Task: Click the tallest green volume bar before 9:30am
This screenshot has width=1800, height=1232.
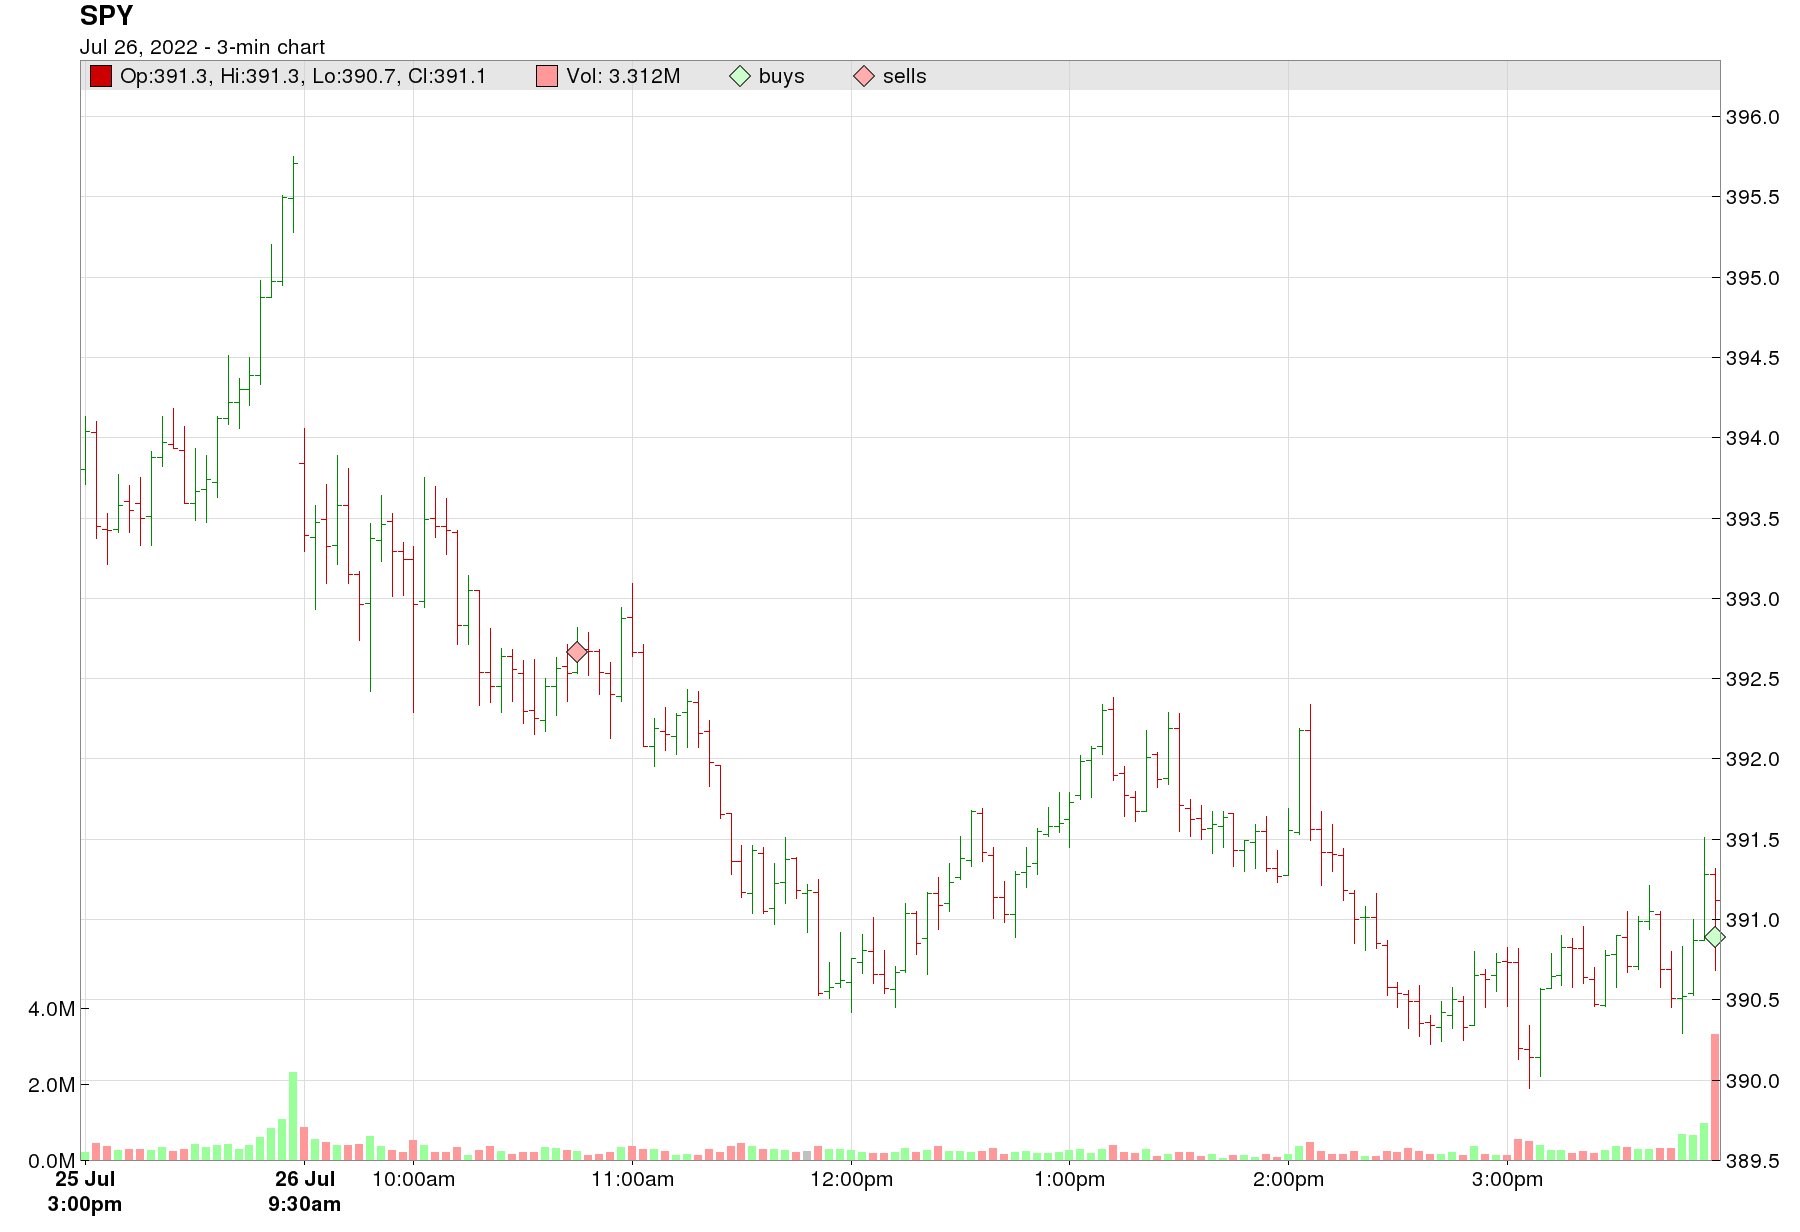Action: (293, 1116)
